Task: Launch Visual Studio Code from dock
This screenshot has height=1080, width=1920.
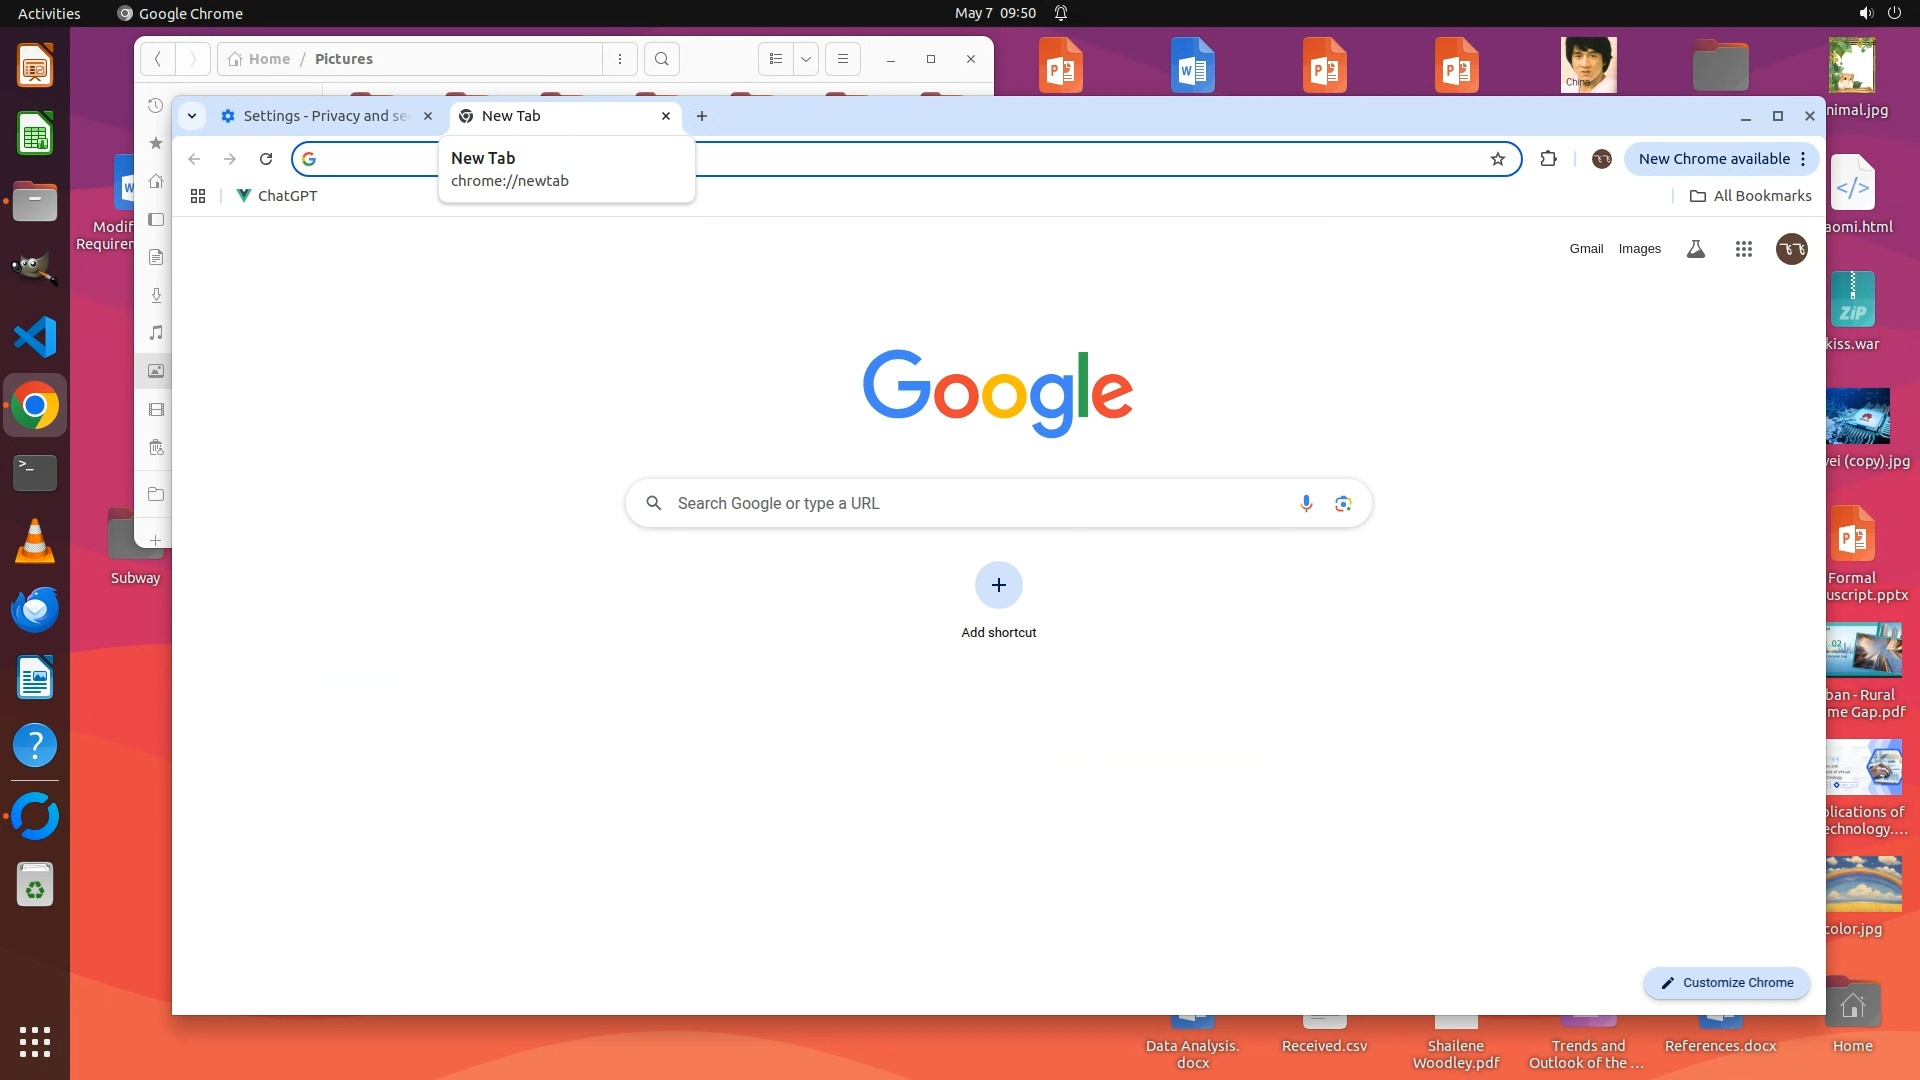Action: click(35, 337)
